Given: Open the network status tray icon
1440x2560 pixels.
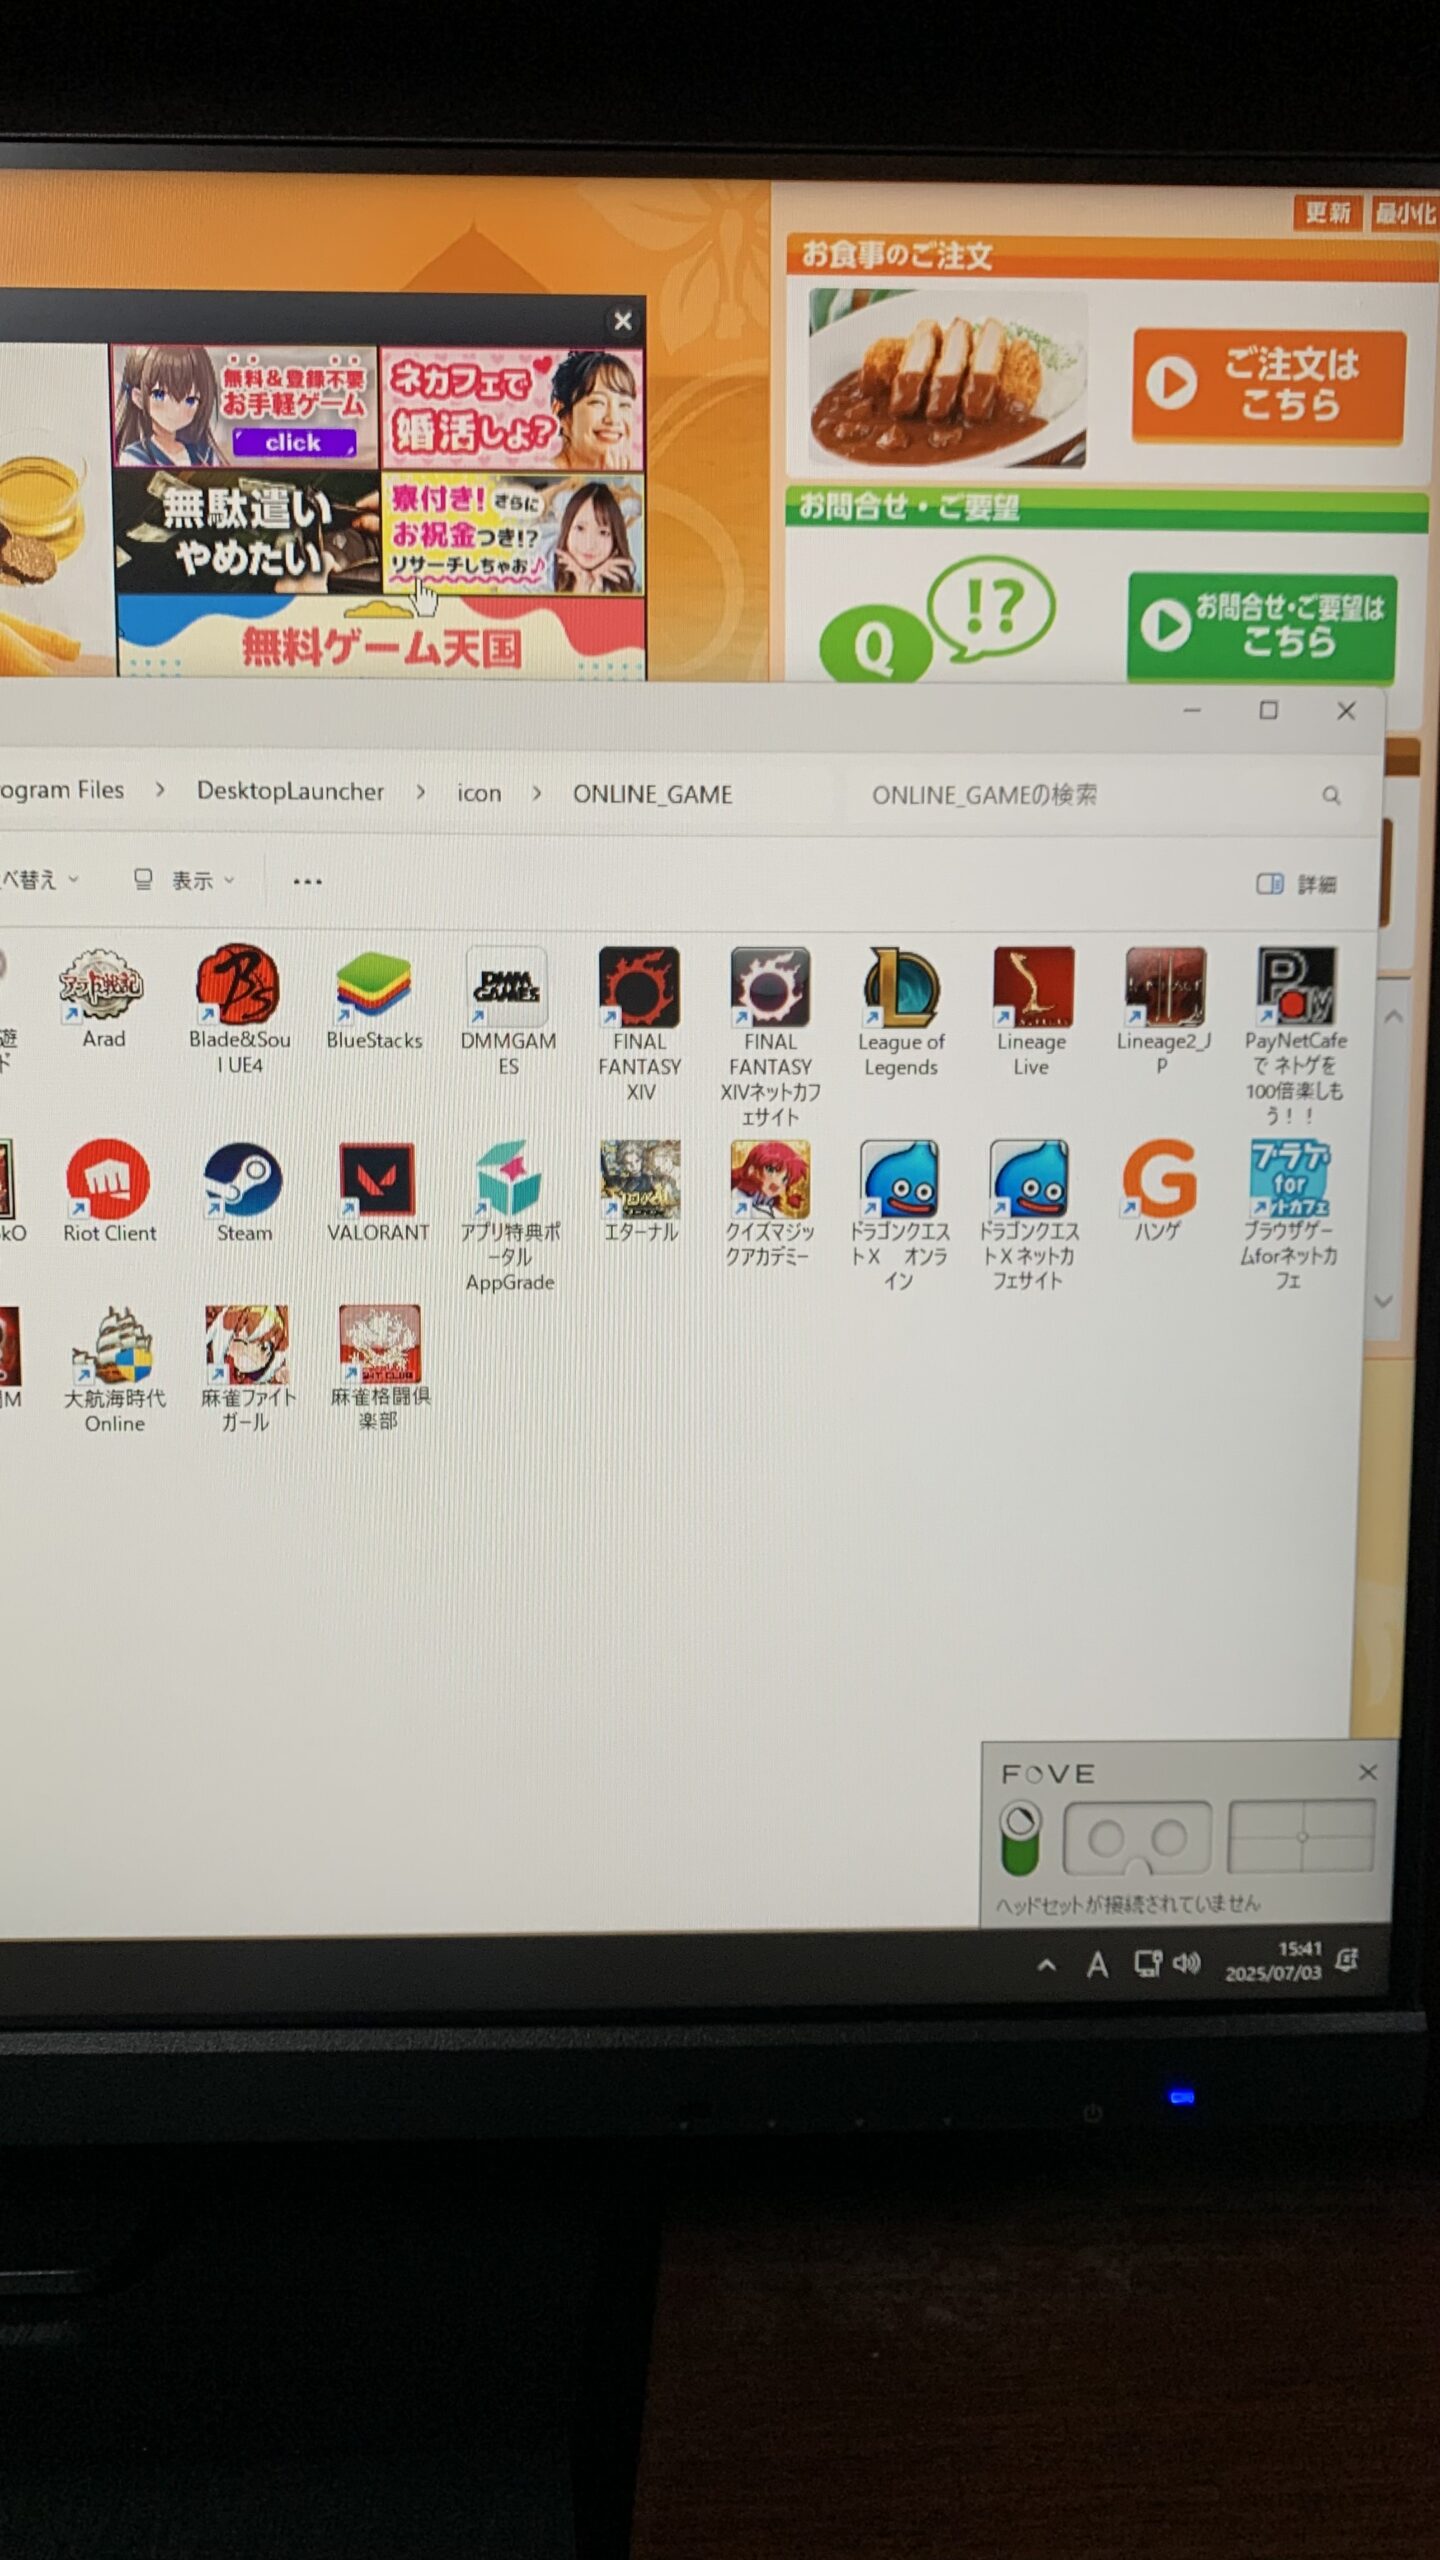Looking at the screenshot, I should [x=1148, y=1964].
